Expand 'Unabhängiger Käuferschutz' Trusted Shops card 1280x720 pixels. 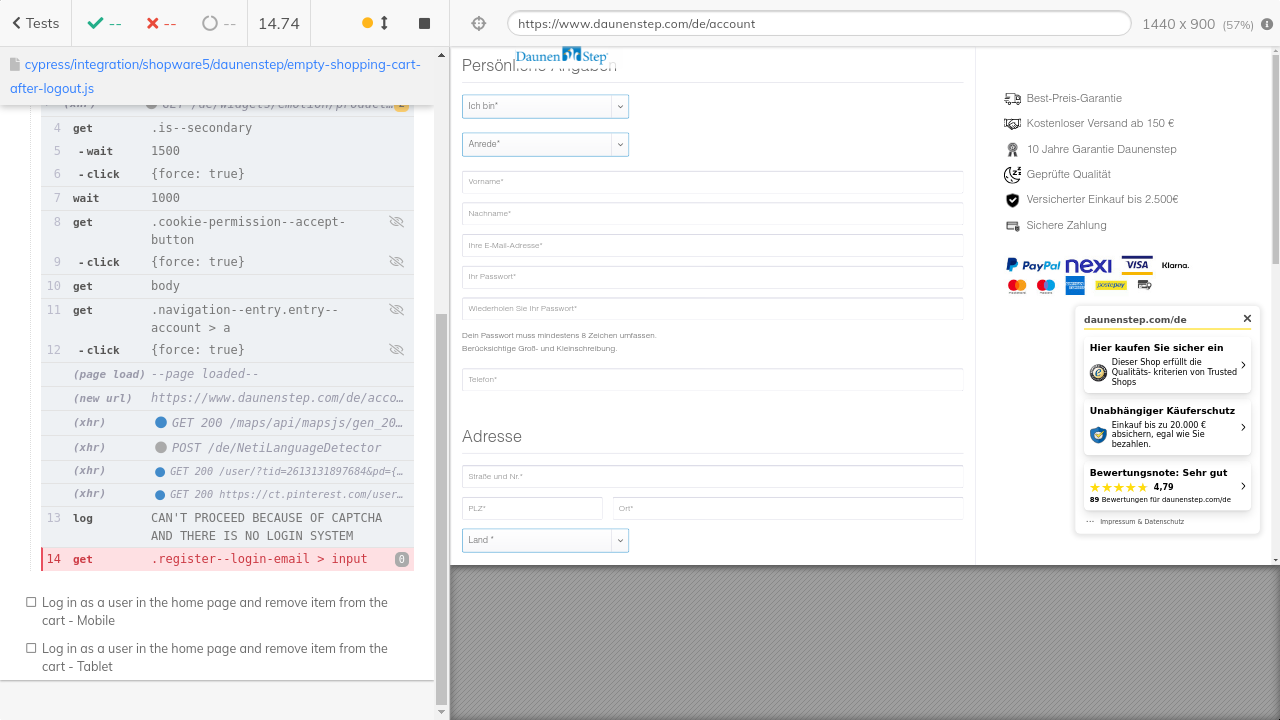coord(1166,427)
